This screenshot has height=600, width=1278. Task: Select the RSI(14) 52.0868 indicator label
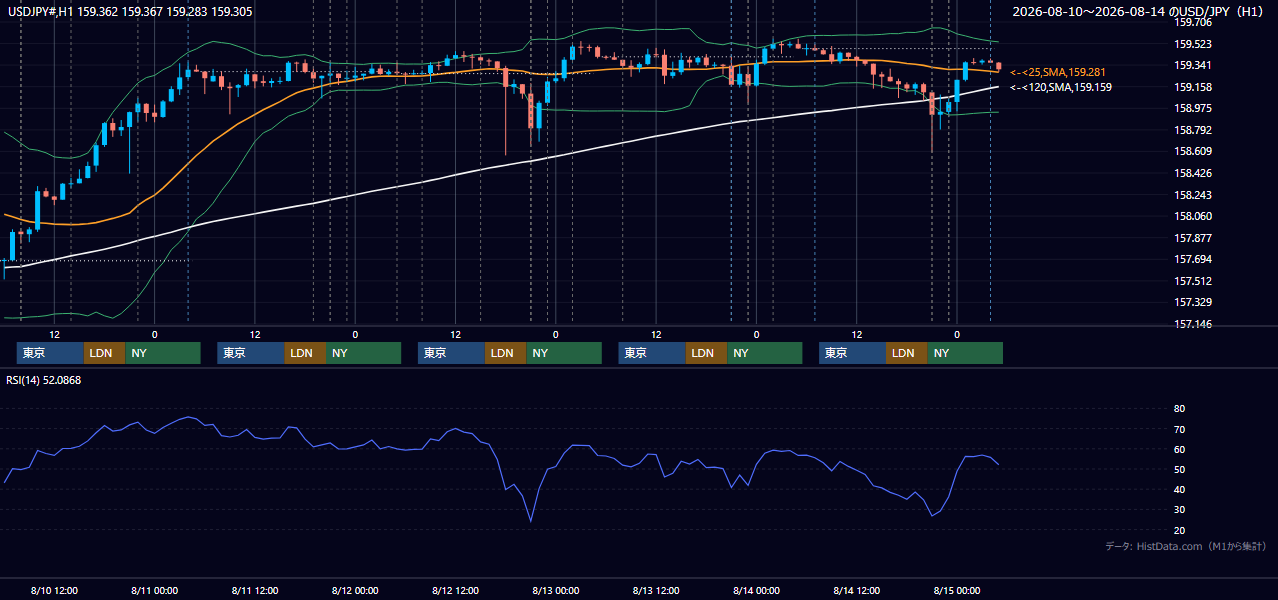click(x=43, y=380)
